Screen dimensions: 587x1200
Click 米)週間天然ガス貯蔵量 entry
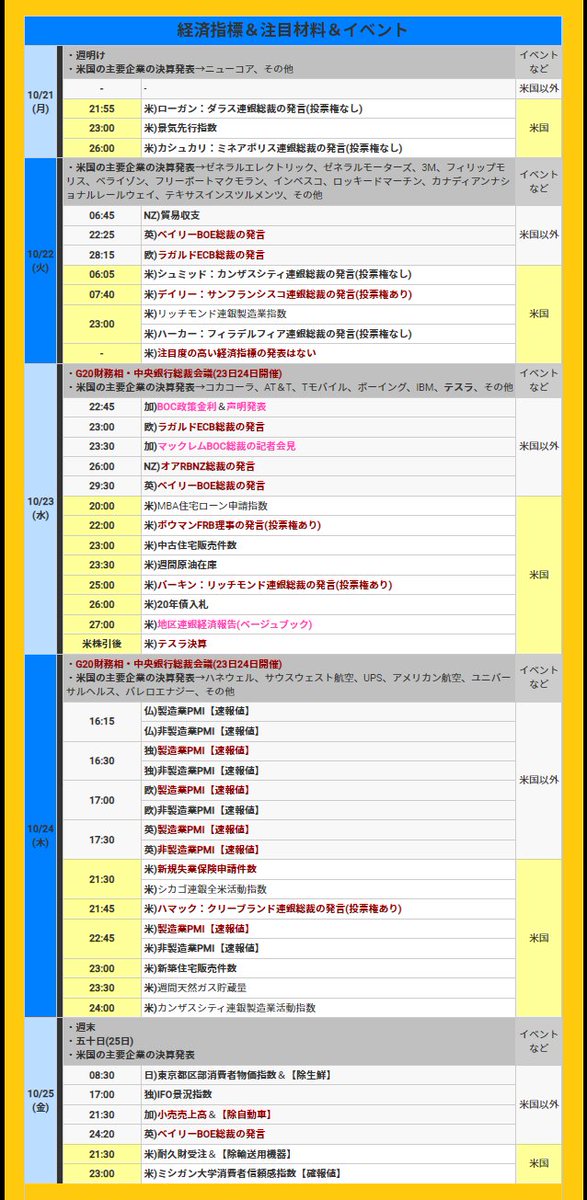click(x=328, y=988)
